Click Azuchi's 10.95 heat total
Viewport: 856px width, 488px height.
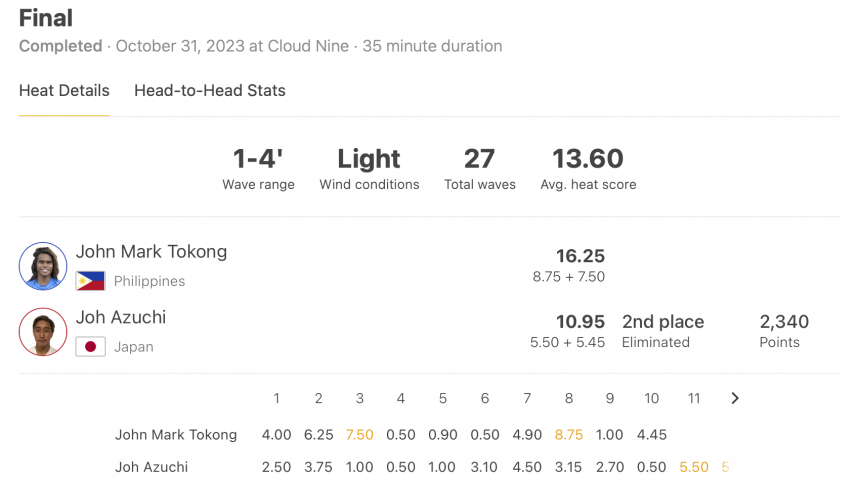click(x=580, y=322)
